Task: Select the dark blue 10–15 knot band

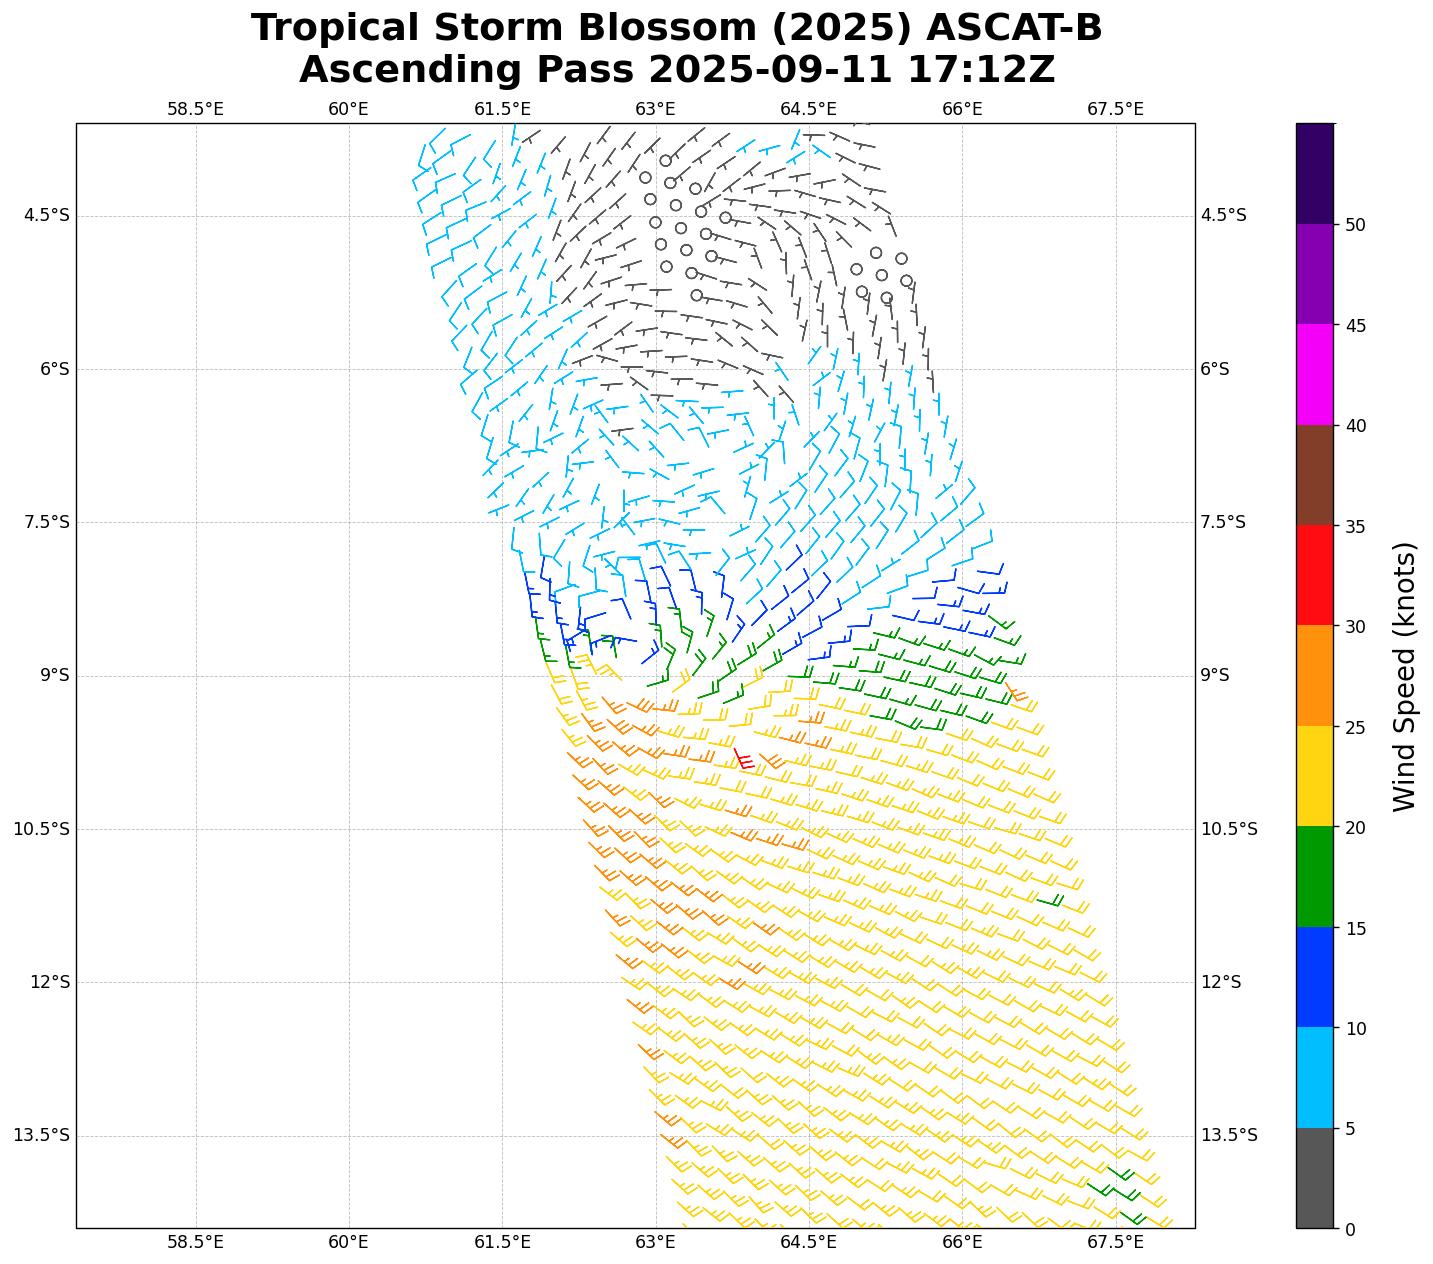Action: click(x=1314, y=977)
